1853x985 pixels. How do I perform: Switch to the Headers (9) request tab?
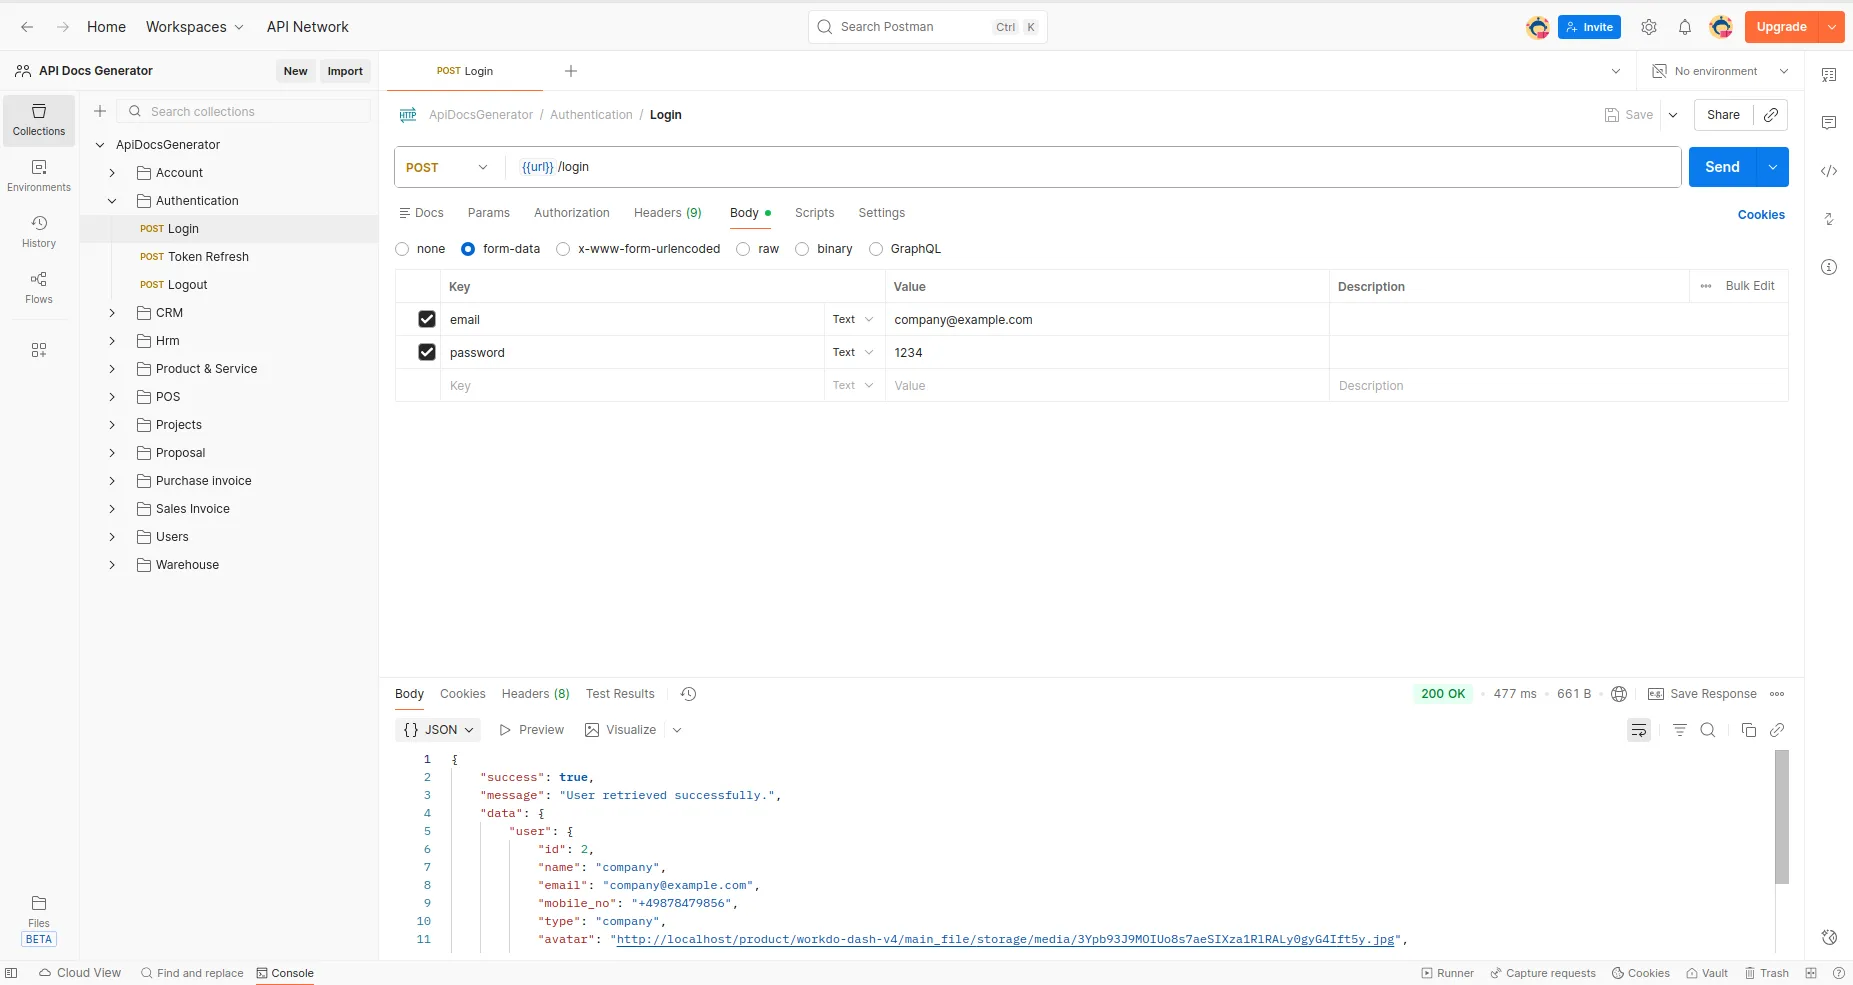[668, 213]
